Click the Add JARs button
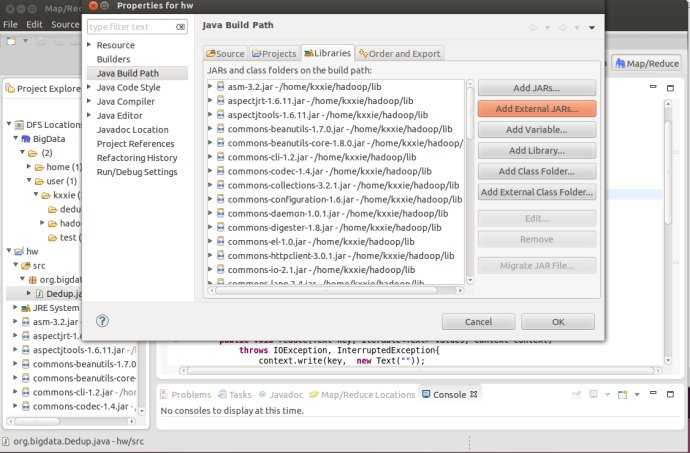Viewport: 690px width, 453px height. tap(537, 88)
